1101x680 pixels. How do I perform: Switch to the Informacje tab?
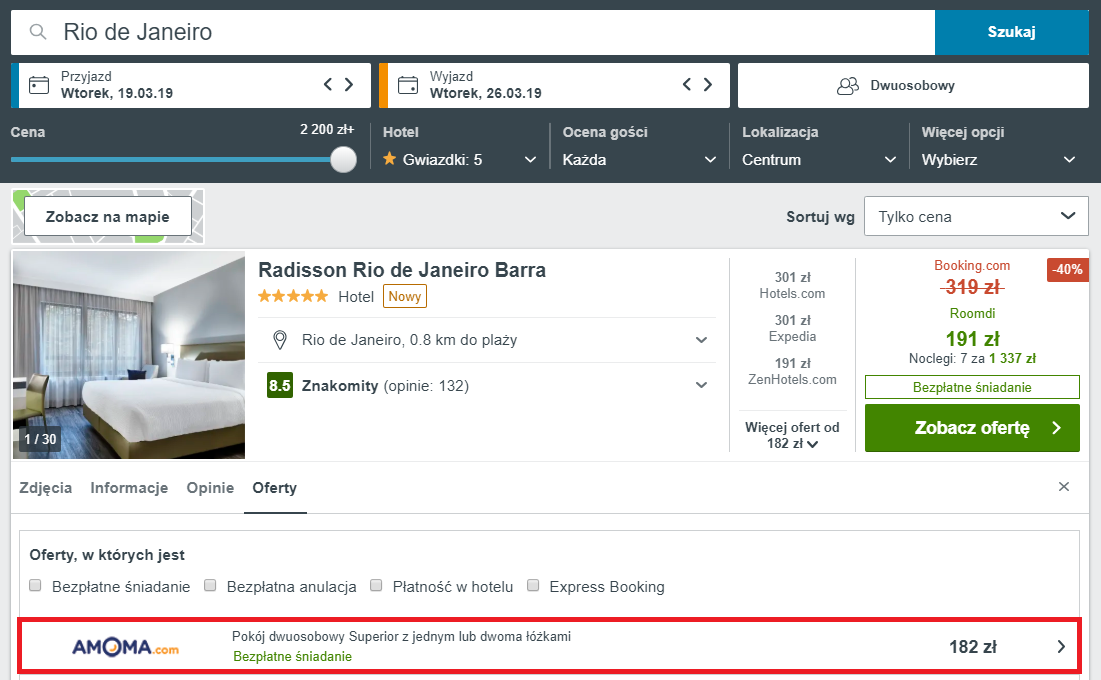coord(129,488)
